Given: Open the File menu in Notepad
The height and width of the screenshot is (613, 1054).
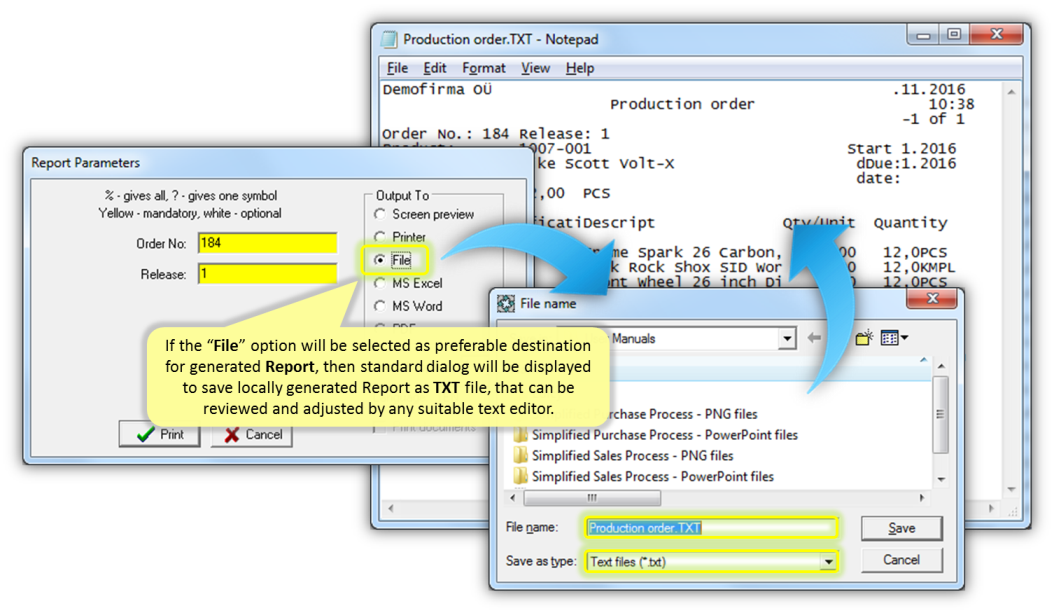Looking at the screenshot, I should click(x=397, y=68).
